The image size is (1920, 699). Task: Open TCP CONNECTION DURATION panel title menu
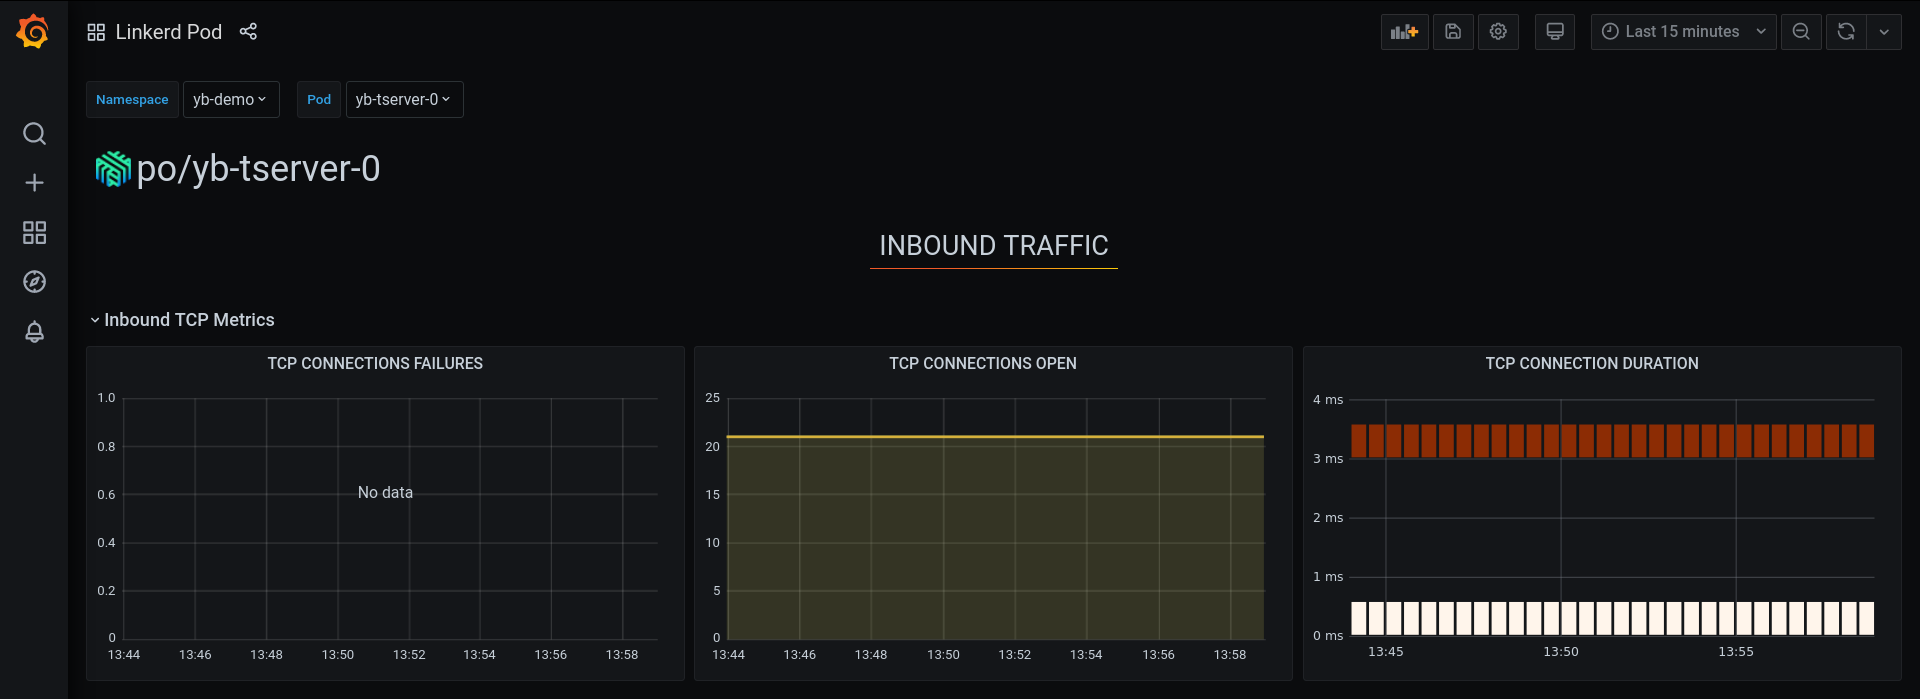click(x=1592, y=364)
